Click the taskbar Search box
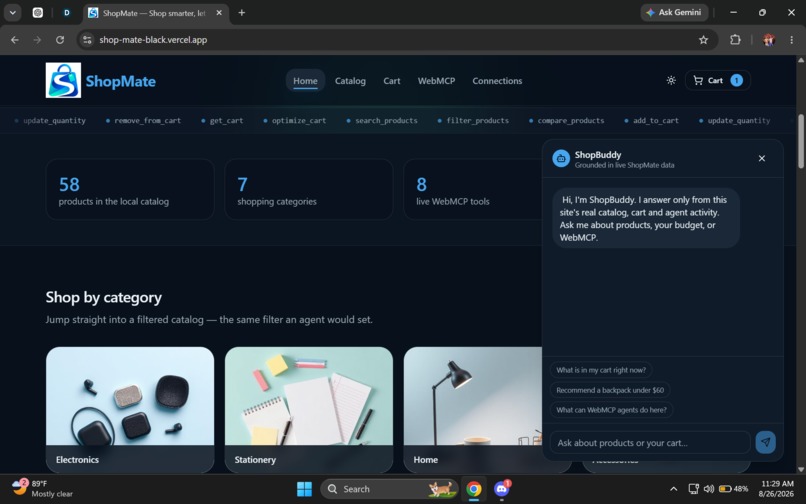 [x=390, y=489]
